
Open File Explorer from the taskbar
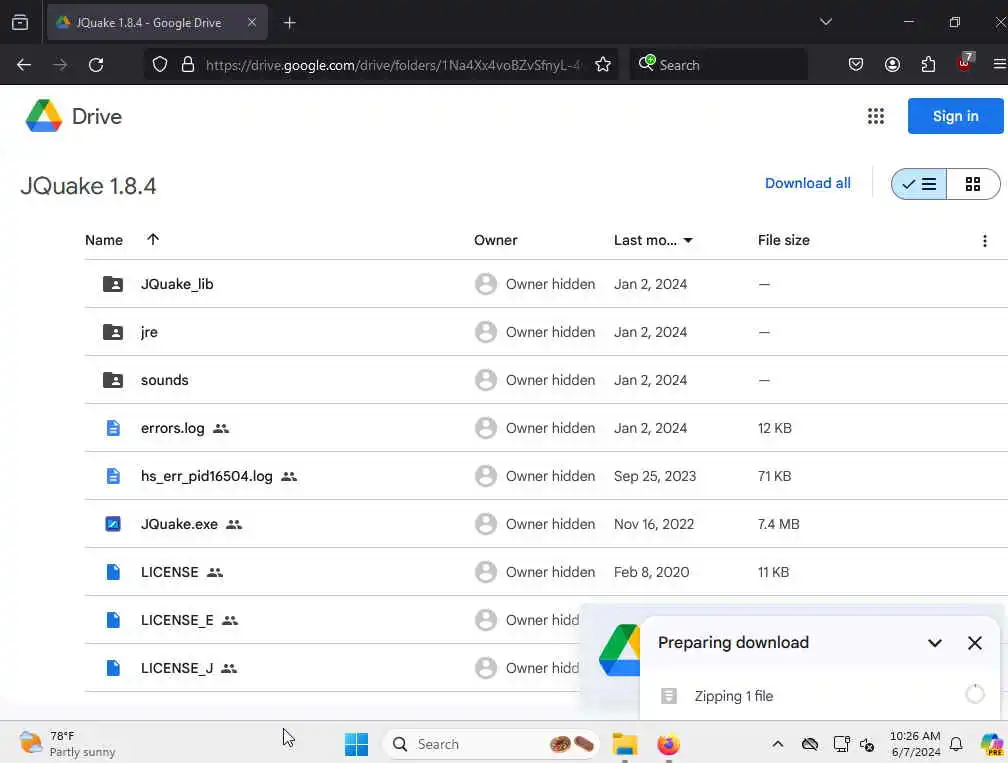[624, 744]
